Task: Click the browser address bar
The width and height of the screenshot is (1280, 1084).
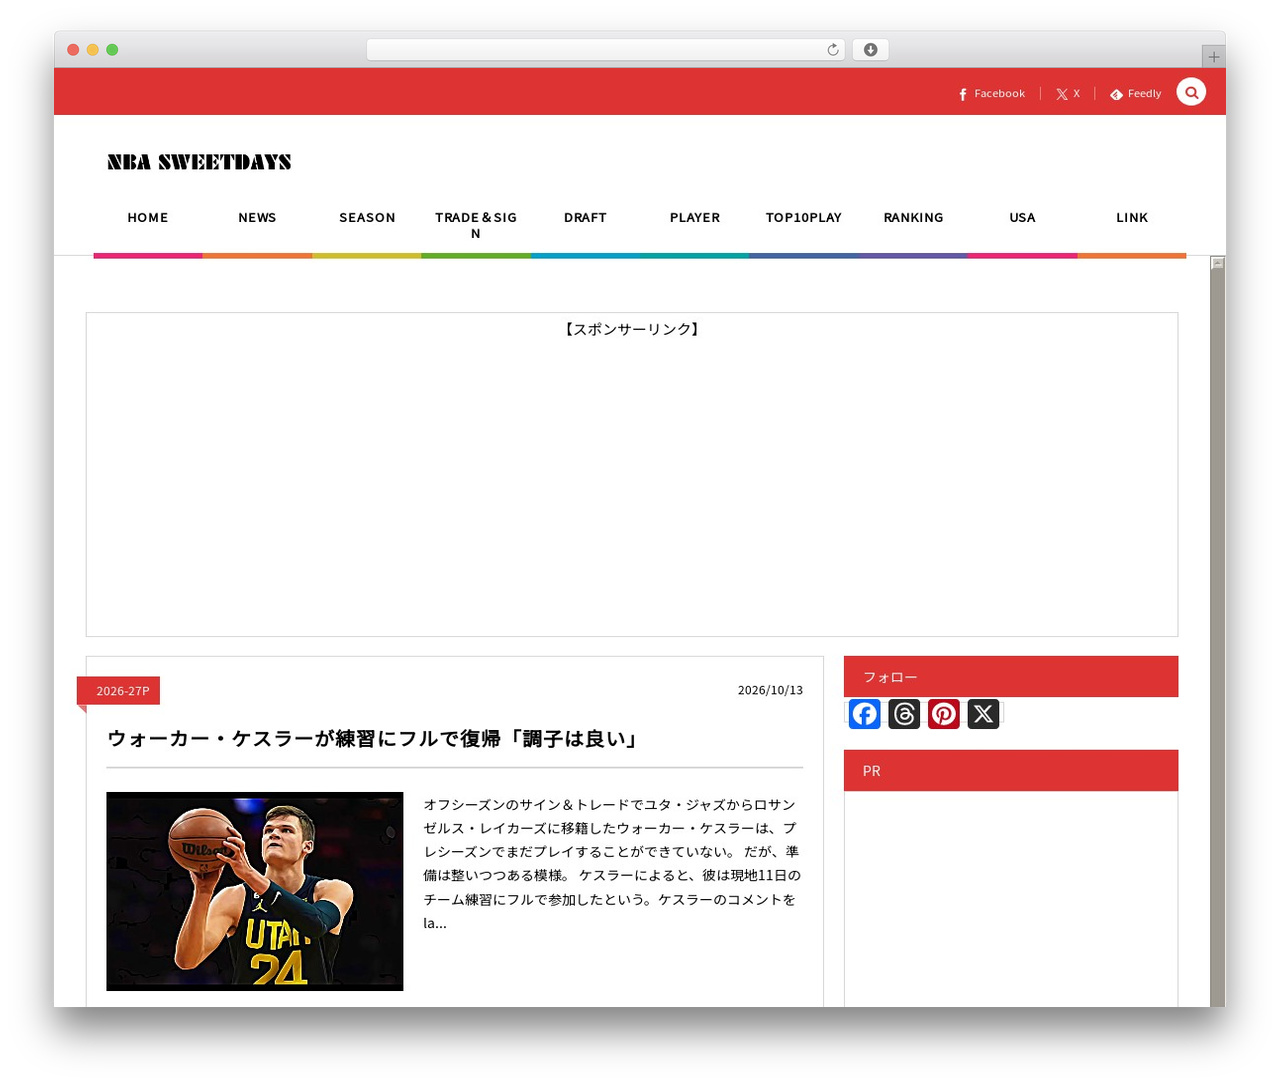Action: 605,50
